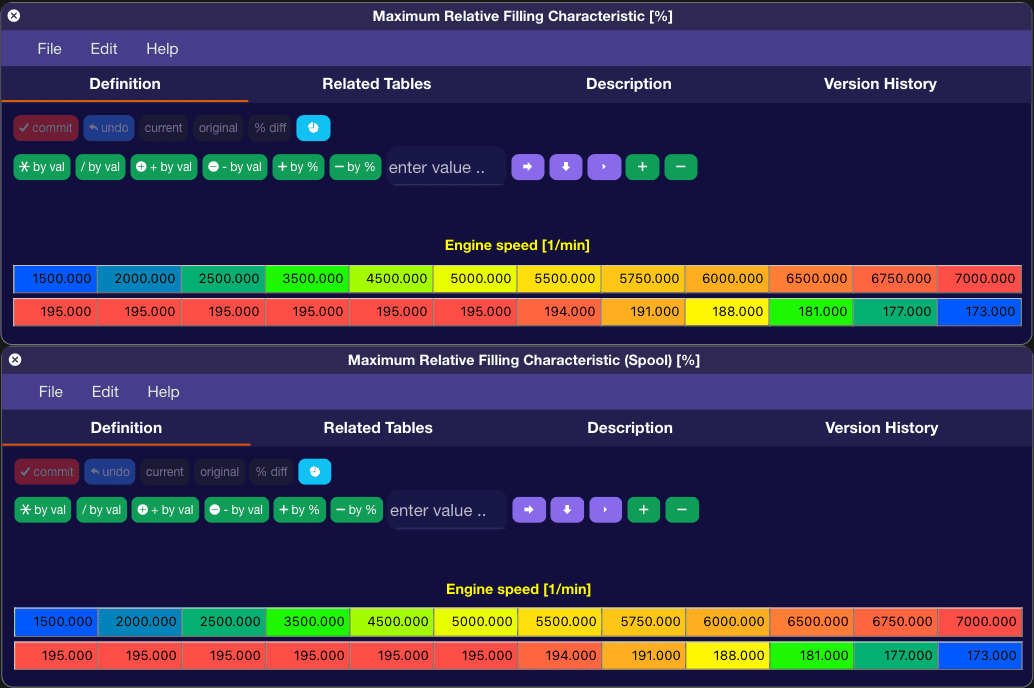Click undo button in top window
Screen dimensions: 1034x688
[109, 128]
